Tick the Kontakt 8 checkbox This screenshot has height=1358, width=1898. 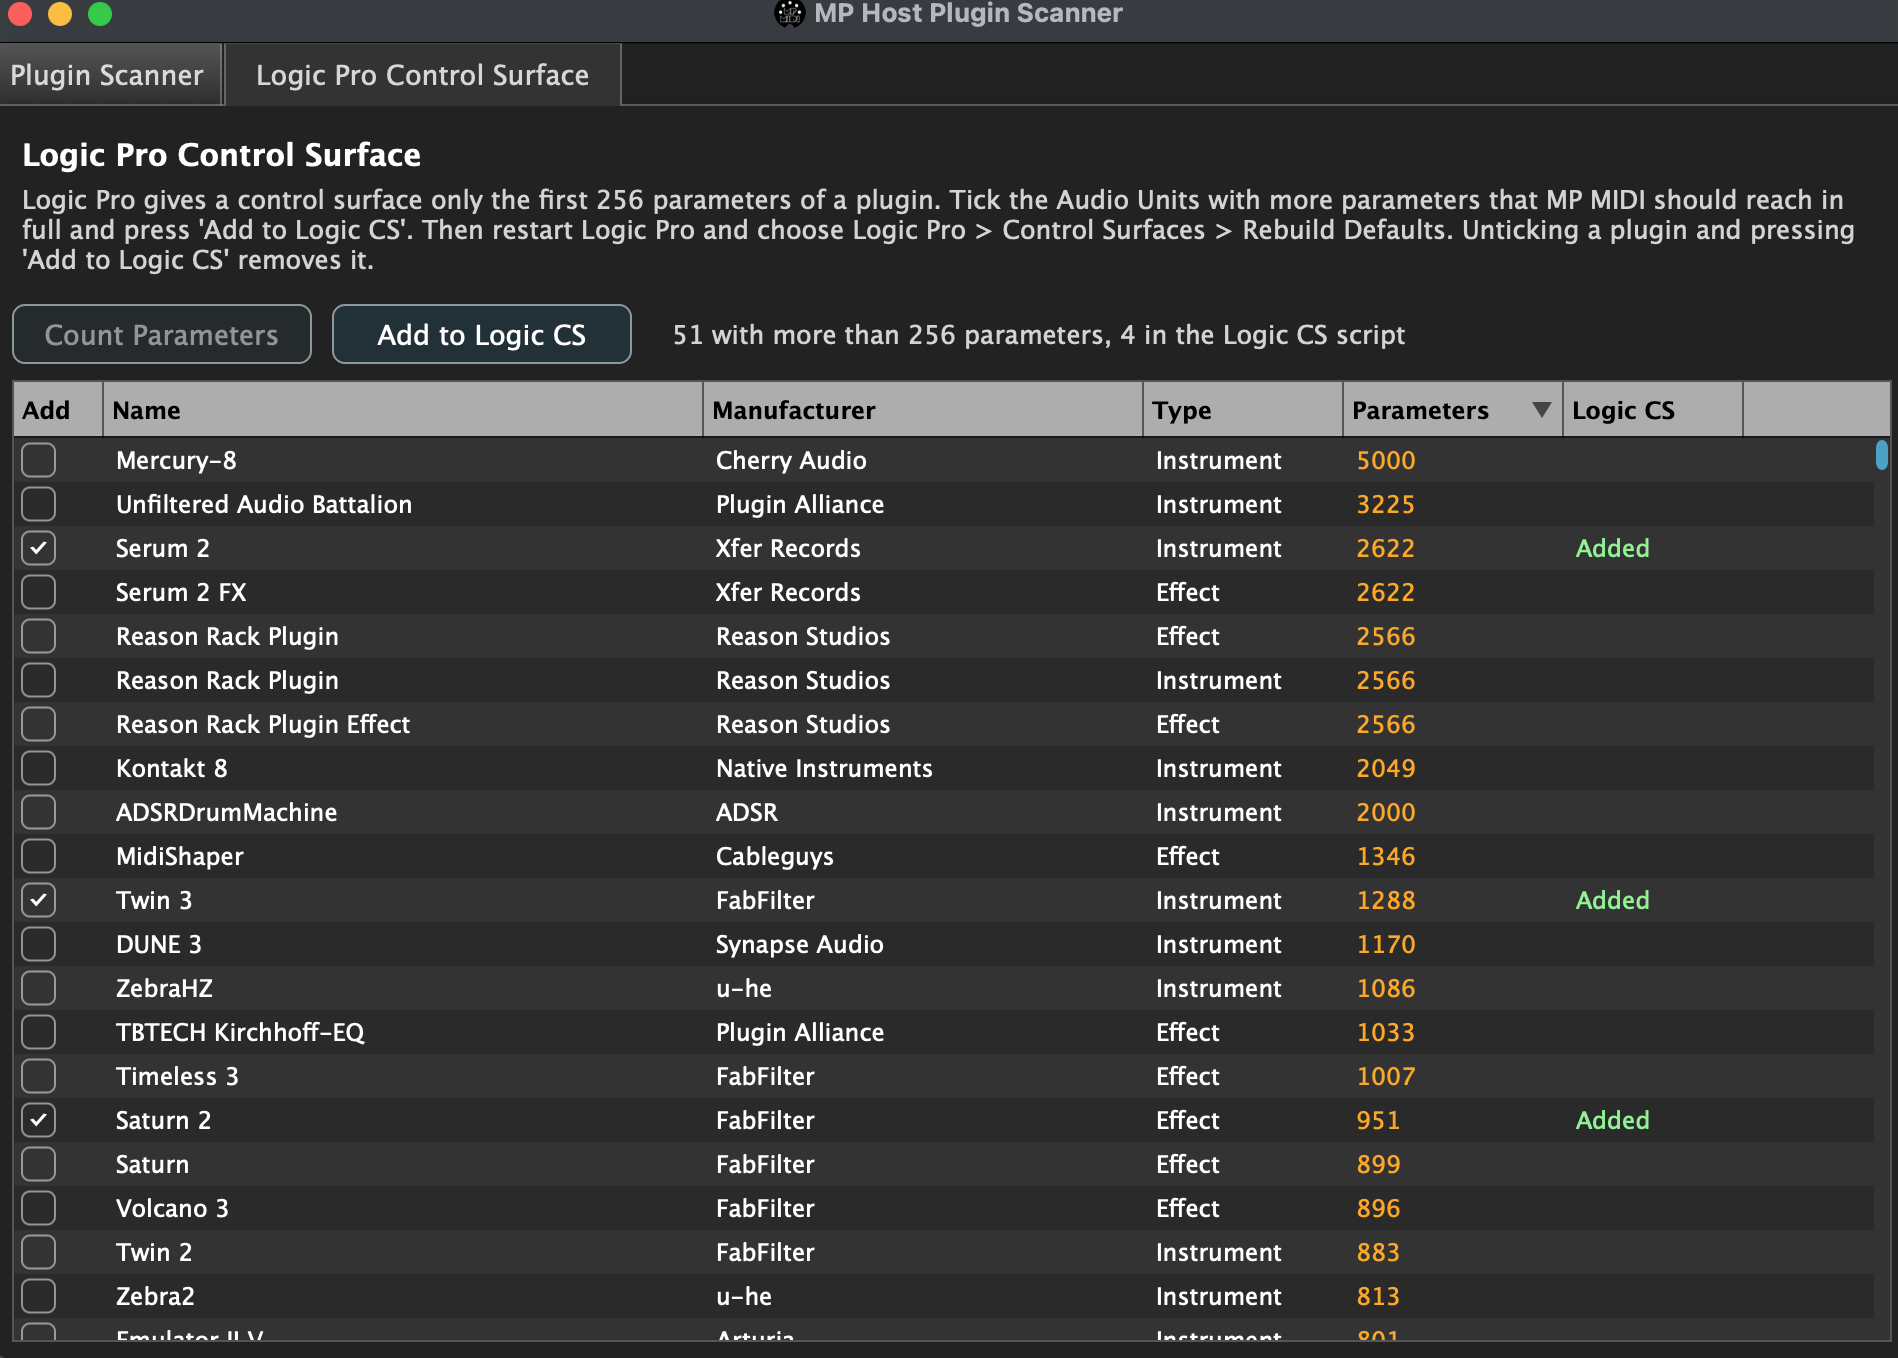tap(39, 768)
